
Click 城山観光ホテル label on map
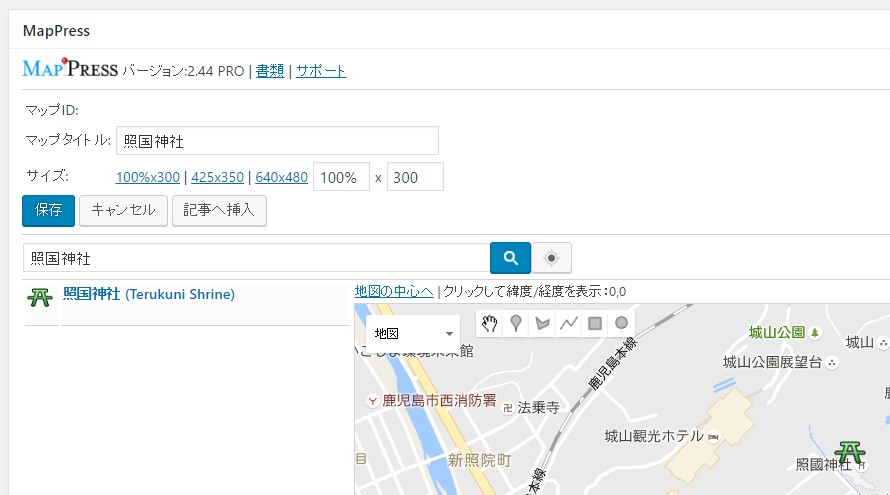coord(654,436)
